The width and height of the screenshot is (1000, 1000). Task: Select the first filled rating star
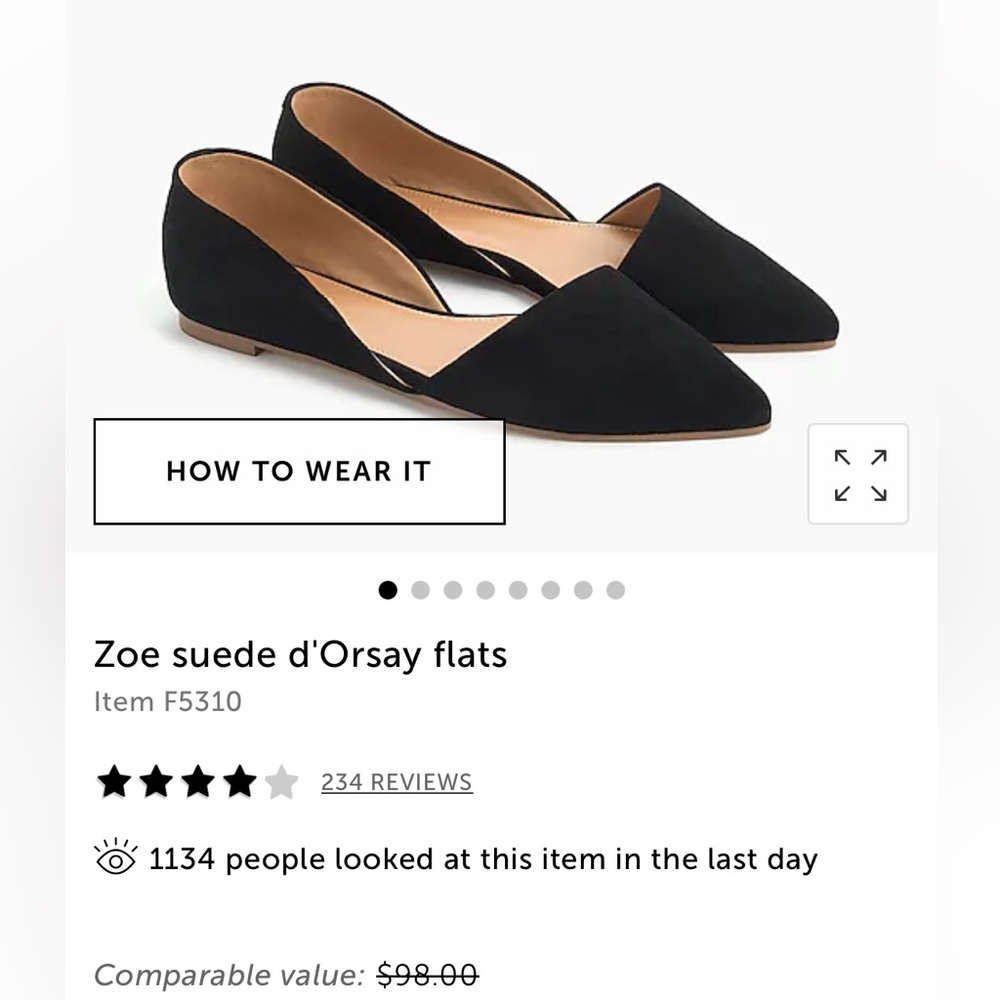click(x=113, y=783)
